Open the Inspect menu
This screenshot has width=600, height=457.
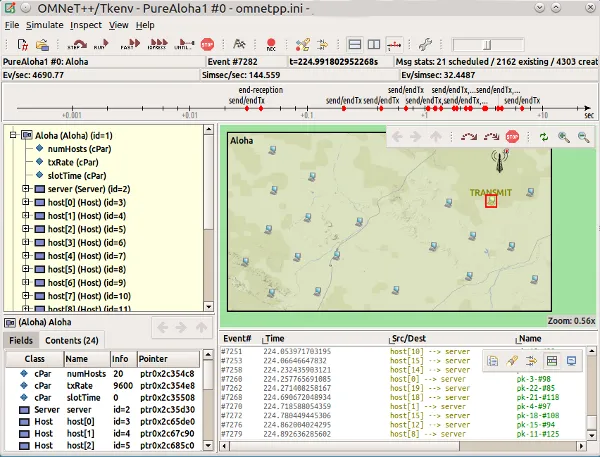(85, 24)
